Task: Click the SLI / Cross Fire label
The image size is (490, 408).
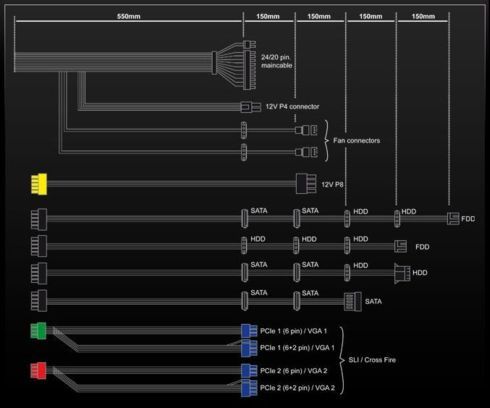Action: 372,360
